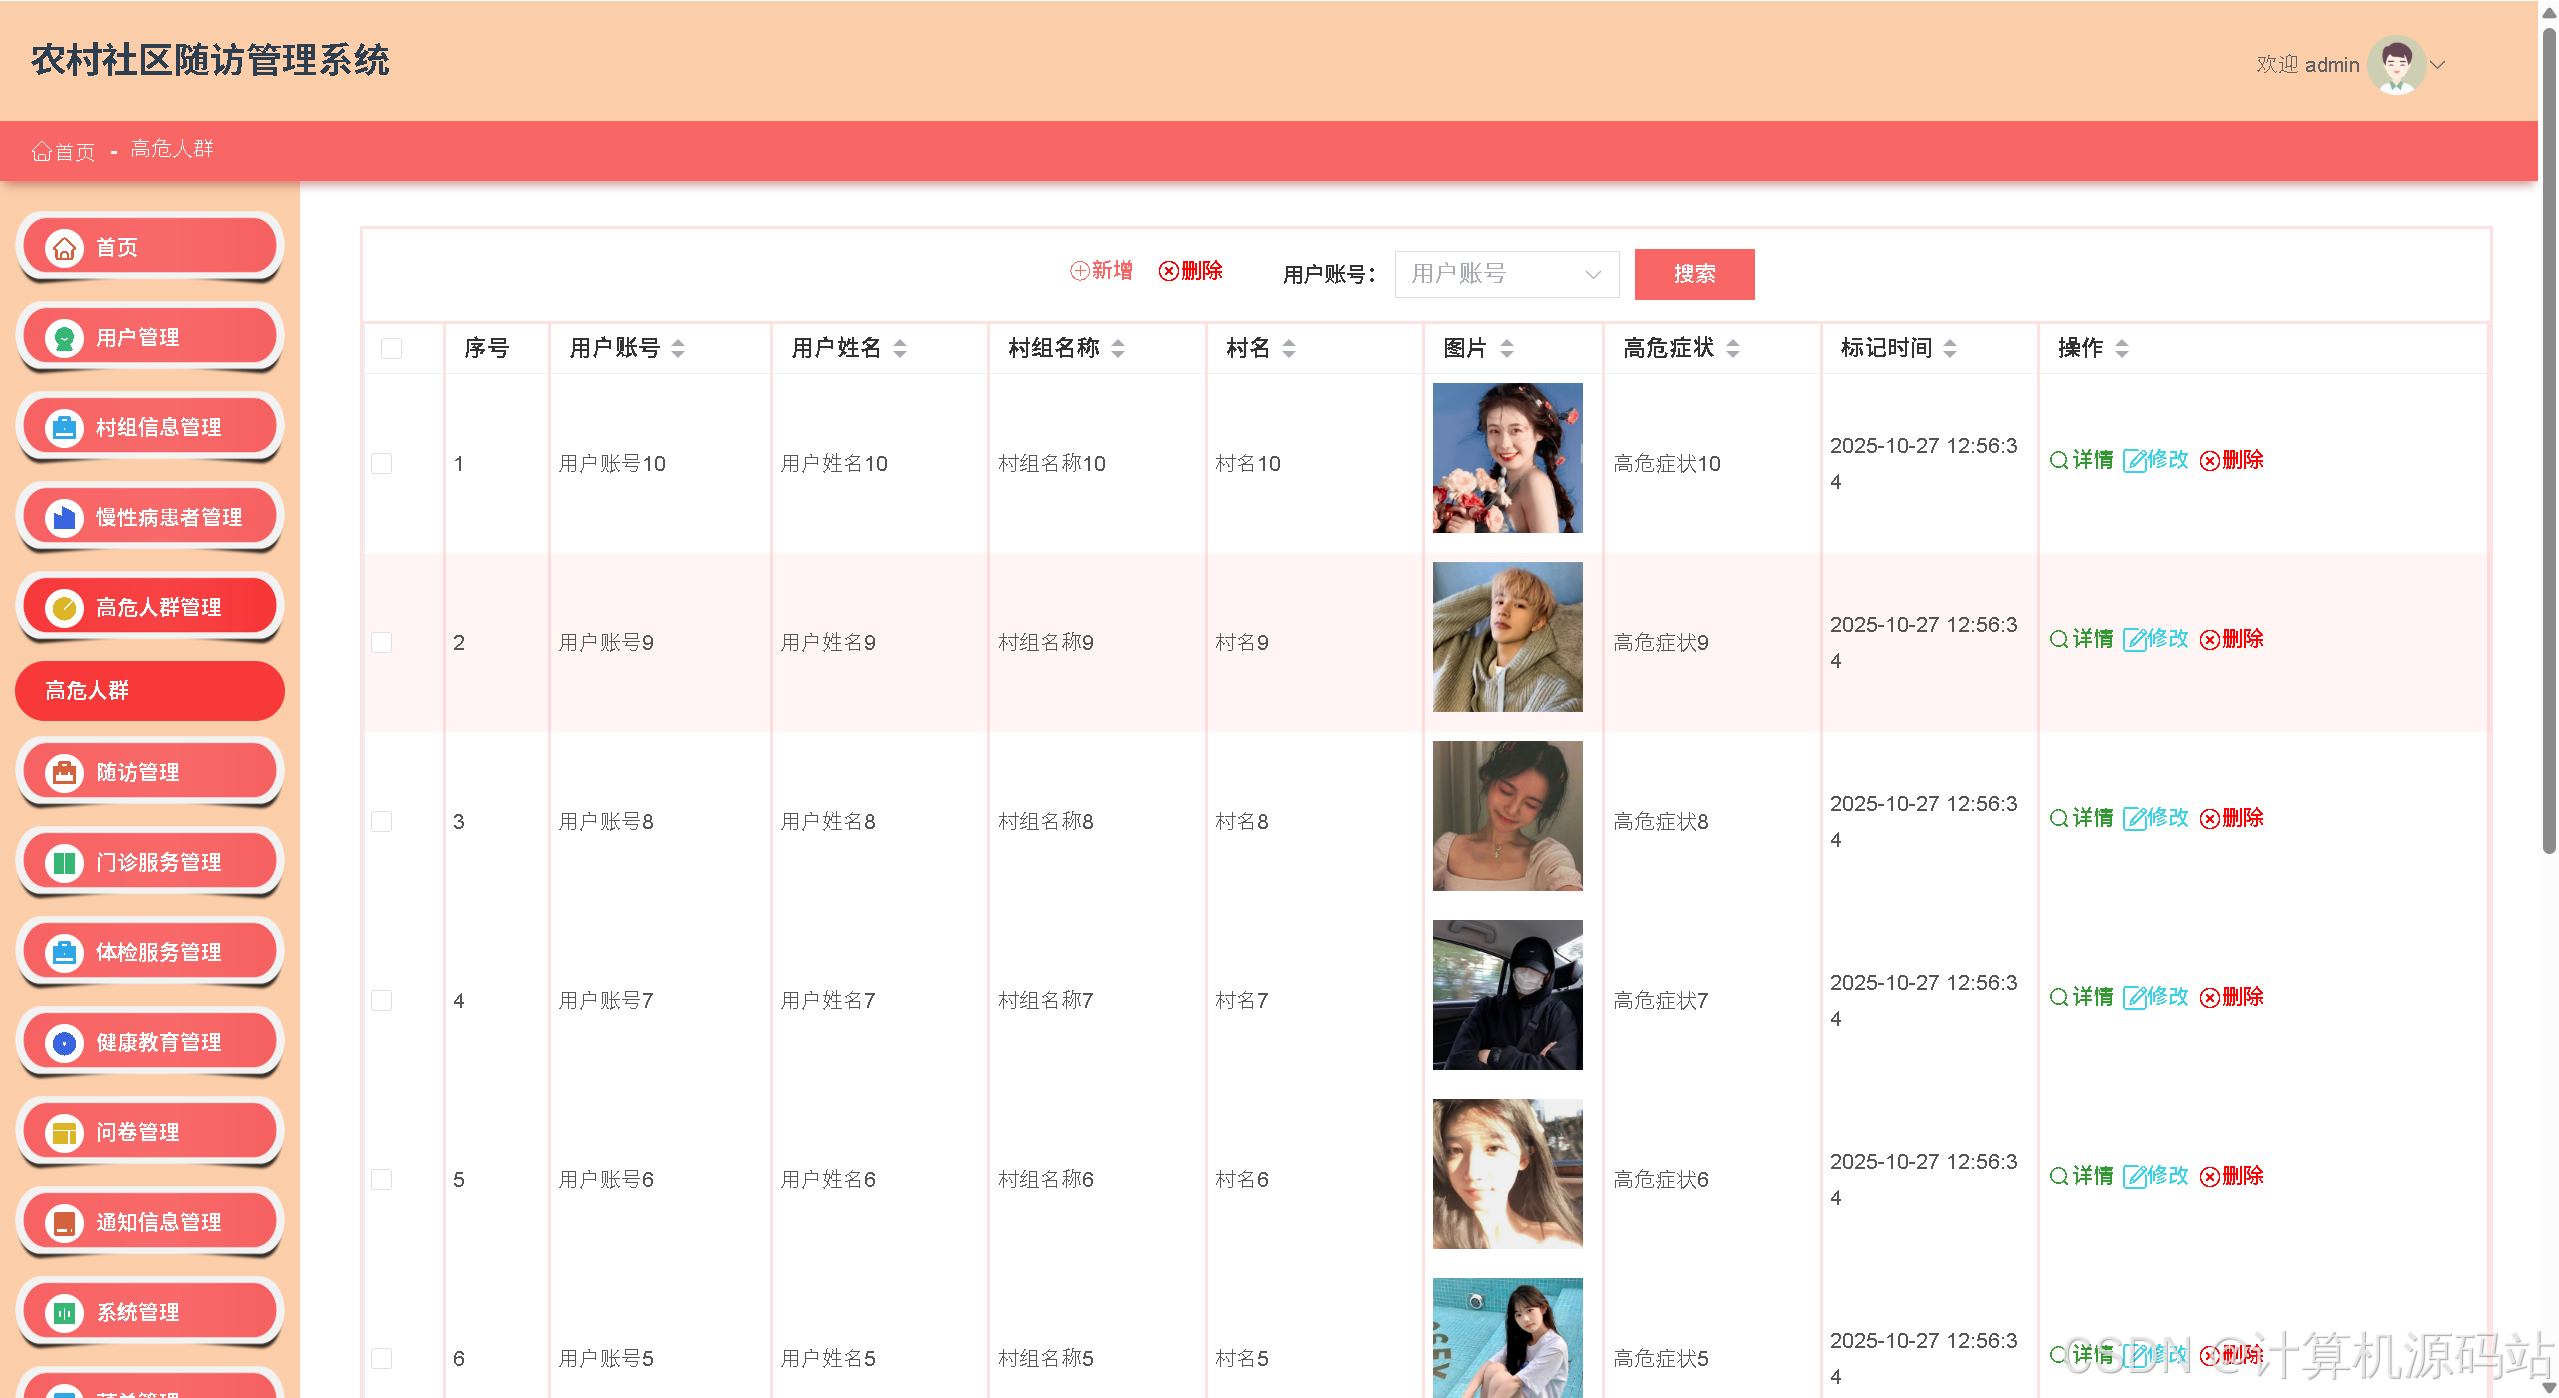Click 删除 for 用户账号6
2559x1398 pixels.
click(x=2232, y=1176)
